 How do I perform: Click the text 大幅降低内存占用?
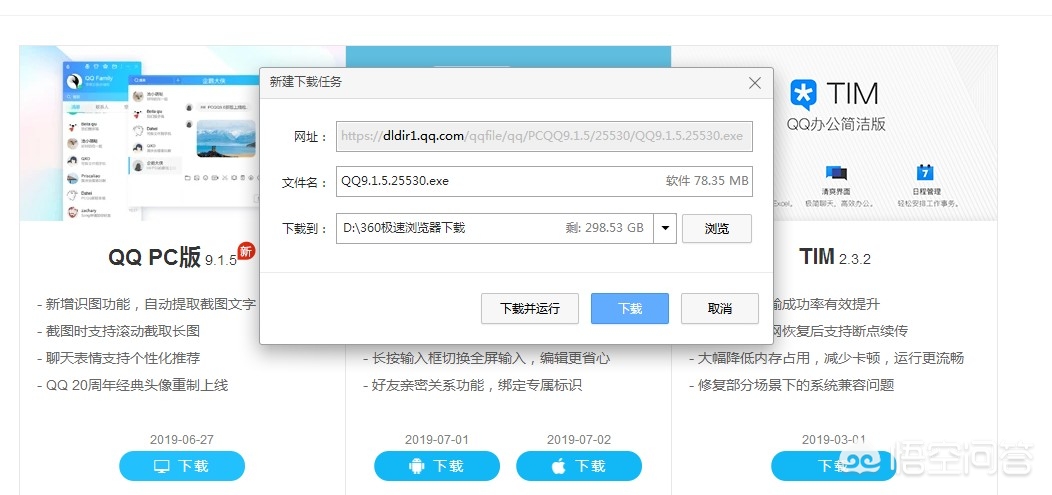tap(753, 358)
